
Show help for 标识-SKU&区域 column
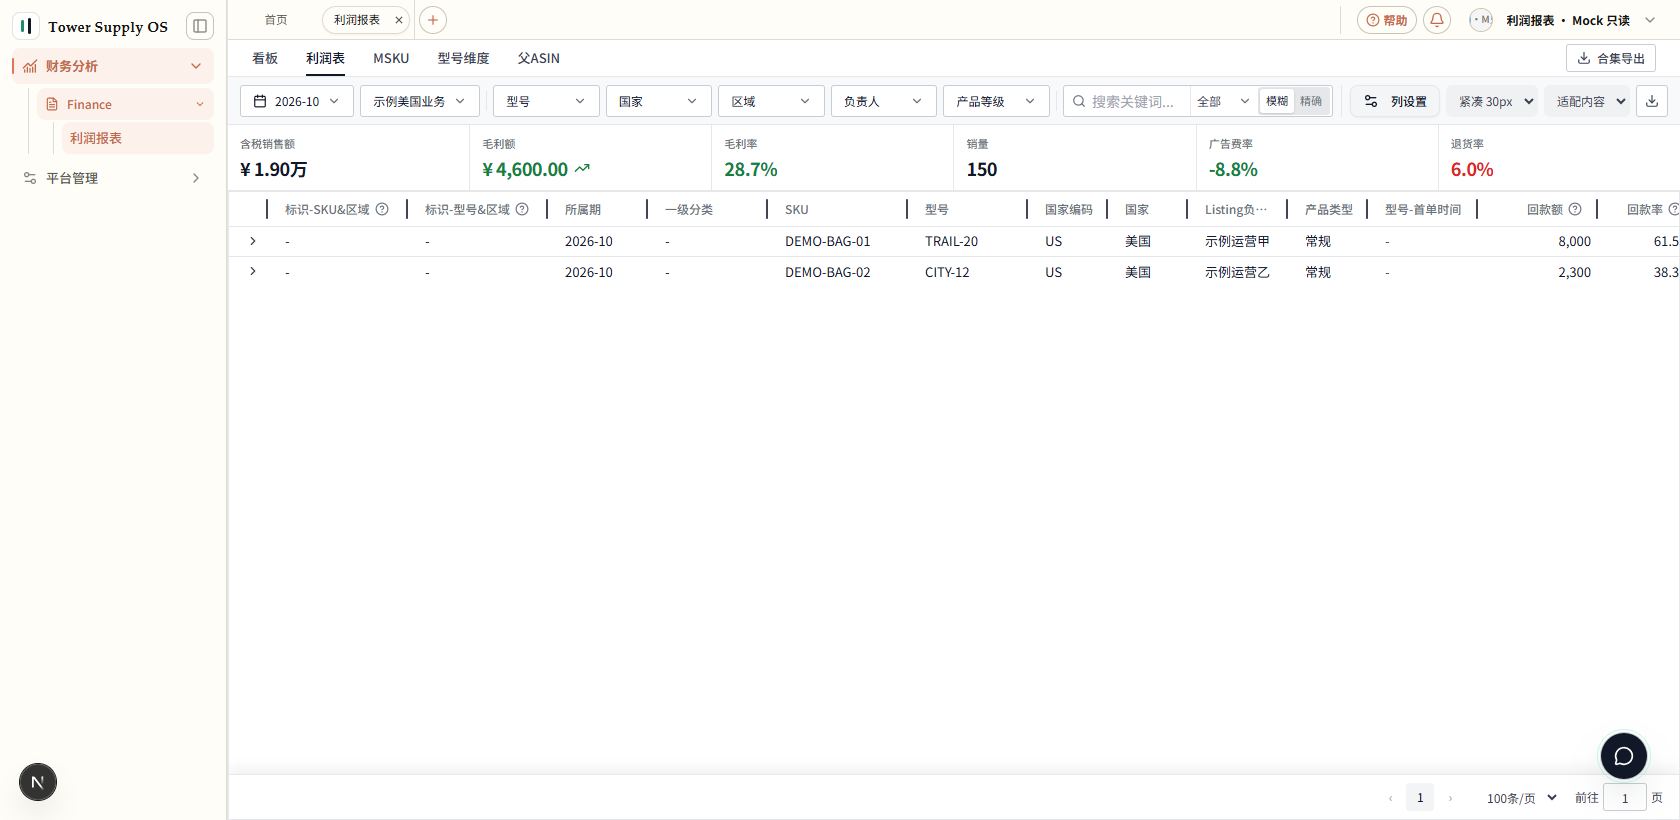[x=382, y=209]
